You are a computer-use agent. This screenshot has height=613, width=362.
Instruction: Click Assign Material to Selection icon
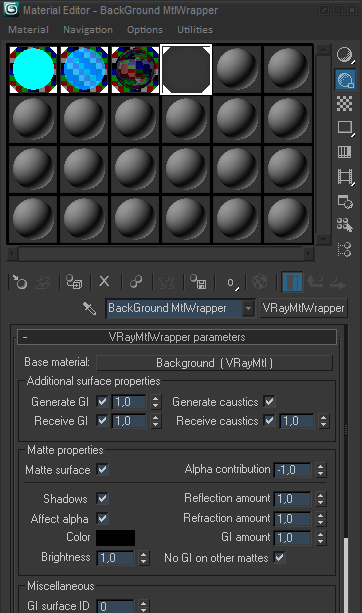(x=74, y=281)
